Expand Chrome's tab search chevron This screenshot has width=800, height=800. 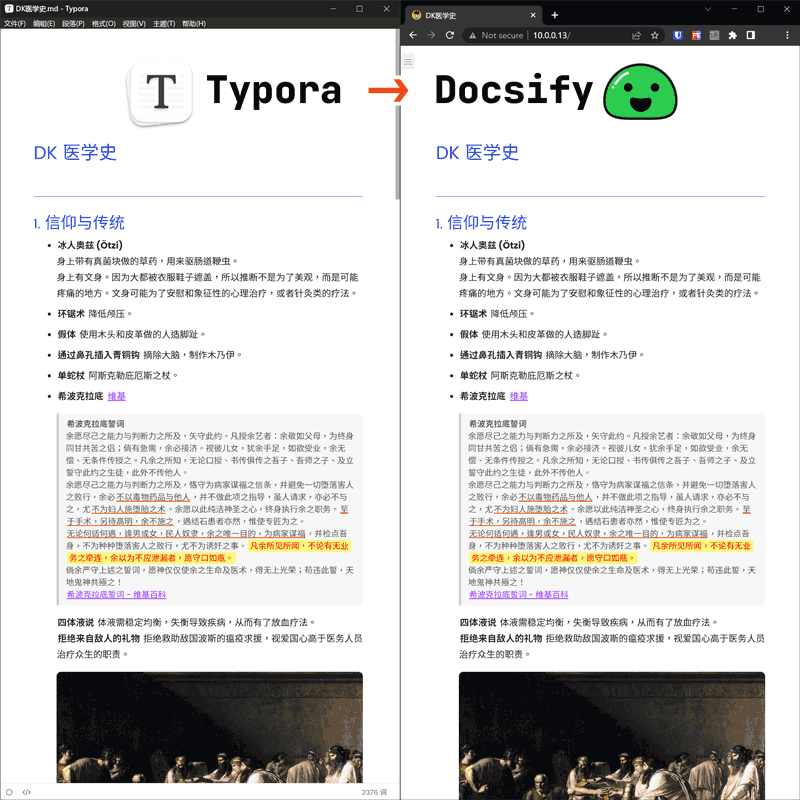point(708,9)
